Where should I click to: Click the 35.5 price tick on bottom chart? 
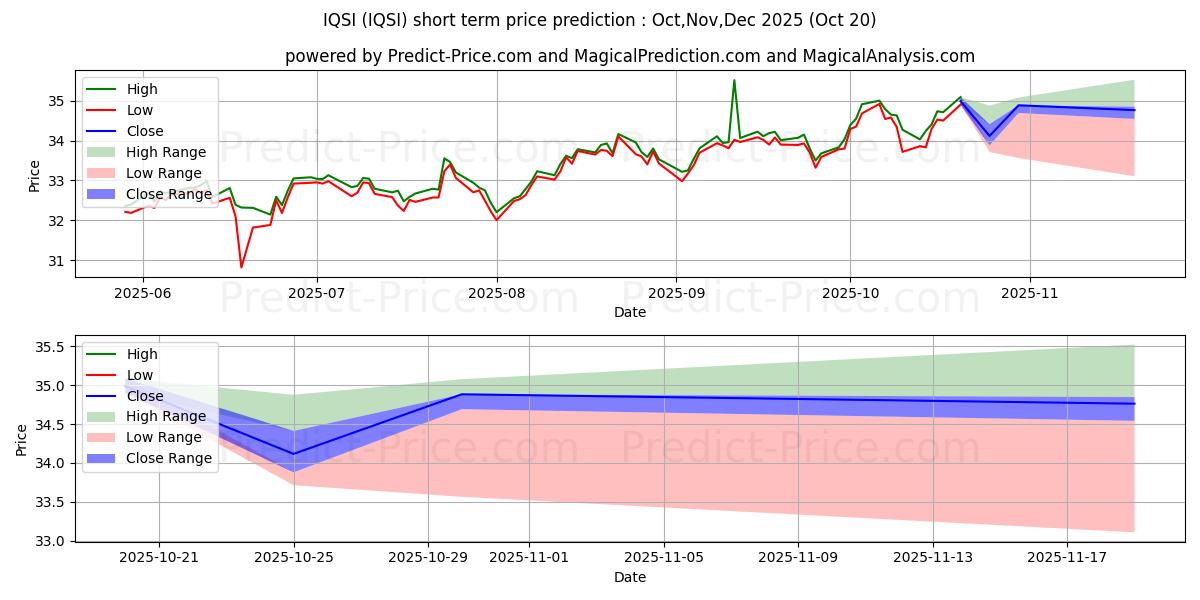(x=50, y=347)
